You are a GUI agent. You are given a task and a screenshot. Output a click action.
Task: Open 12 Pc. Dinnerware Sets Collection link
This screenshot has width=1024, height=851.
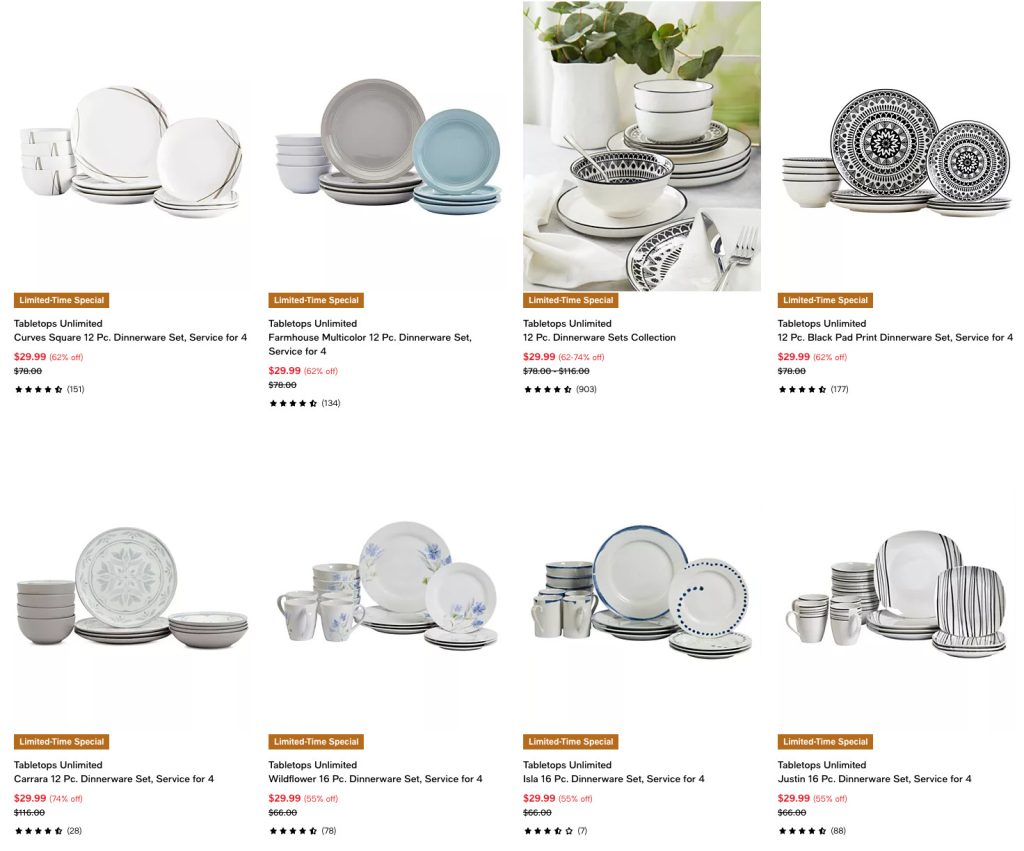tap(599, 338)
